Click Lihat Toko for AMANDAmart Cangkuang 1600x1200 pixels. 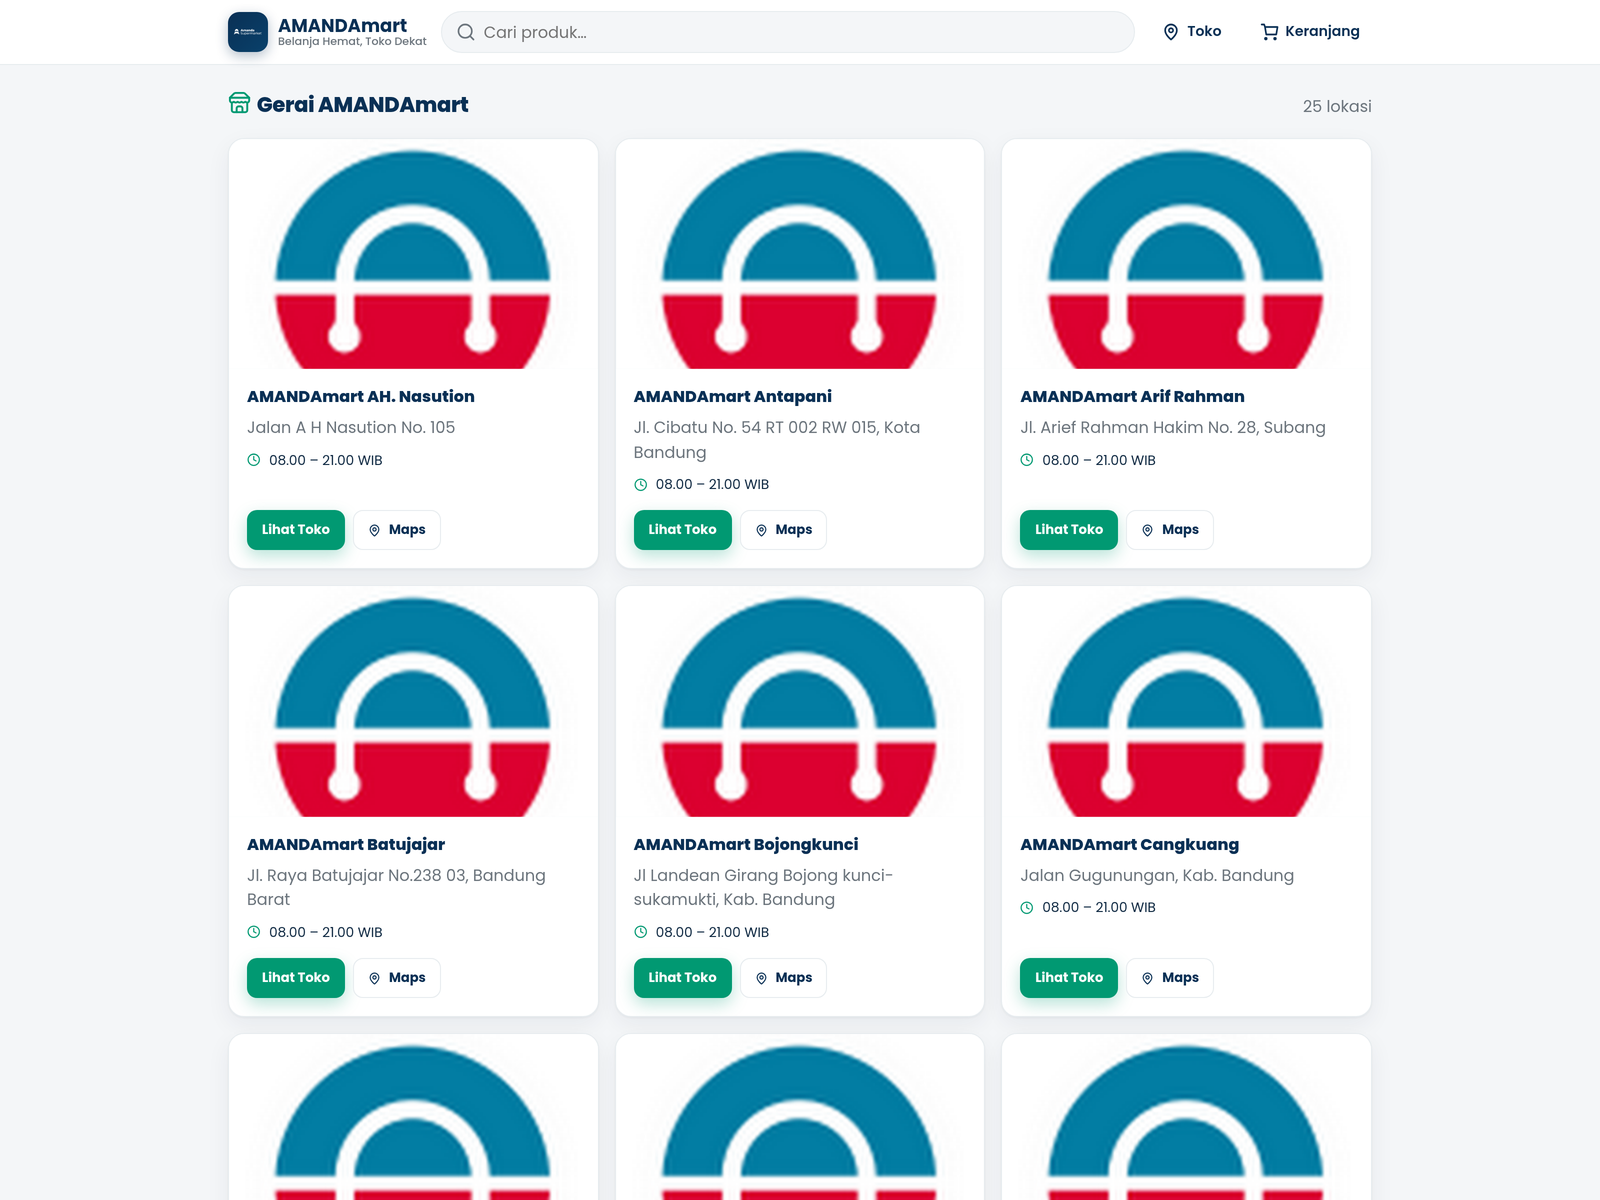click(x=1069, y=978)
